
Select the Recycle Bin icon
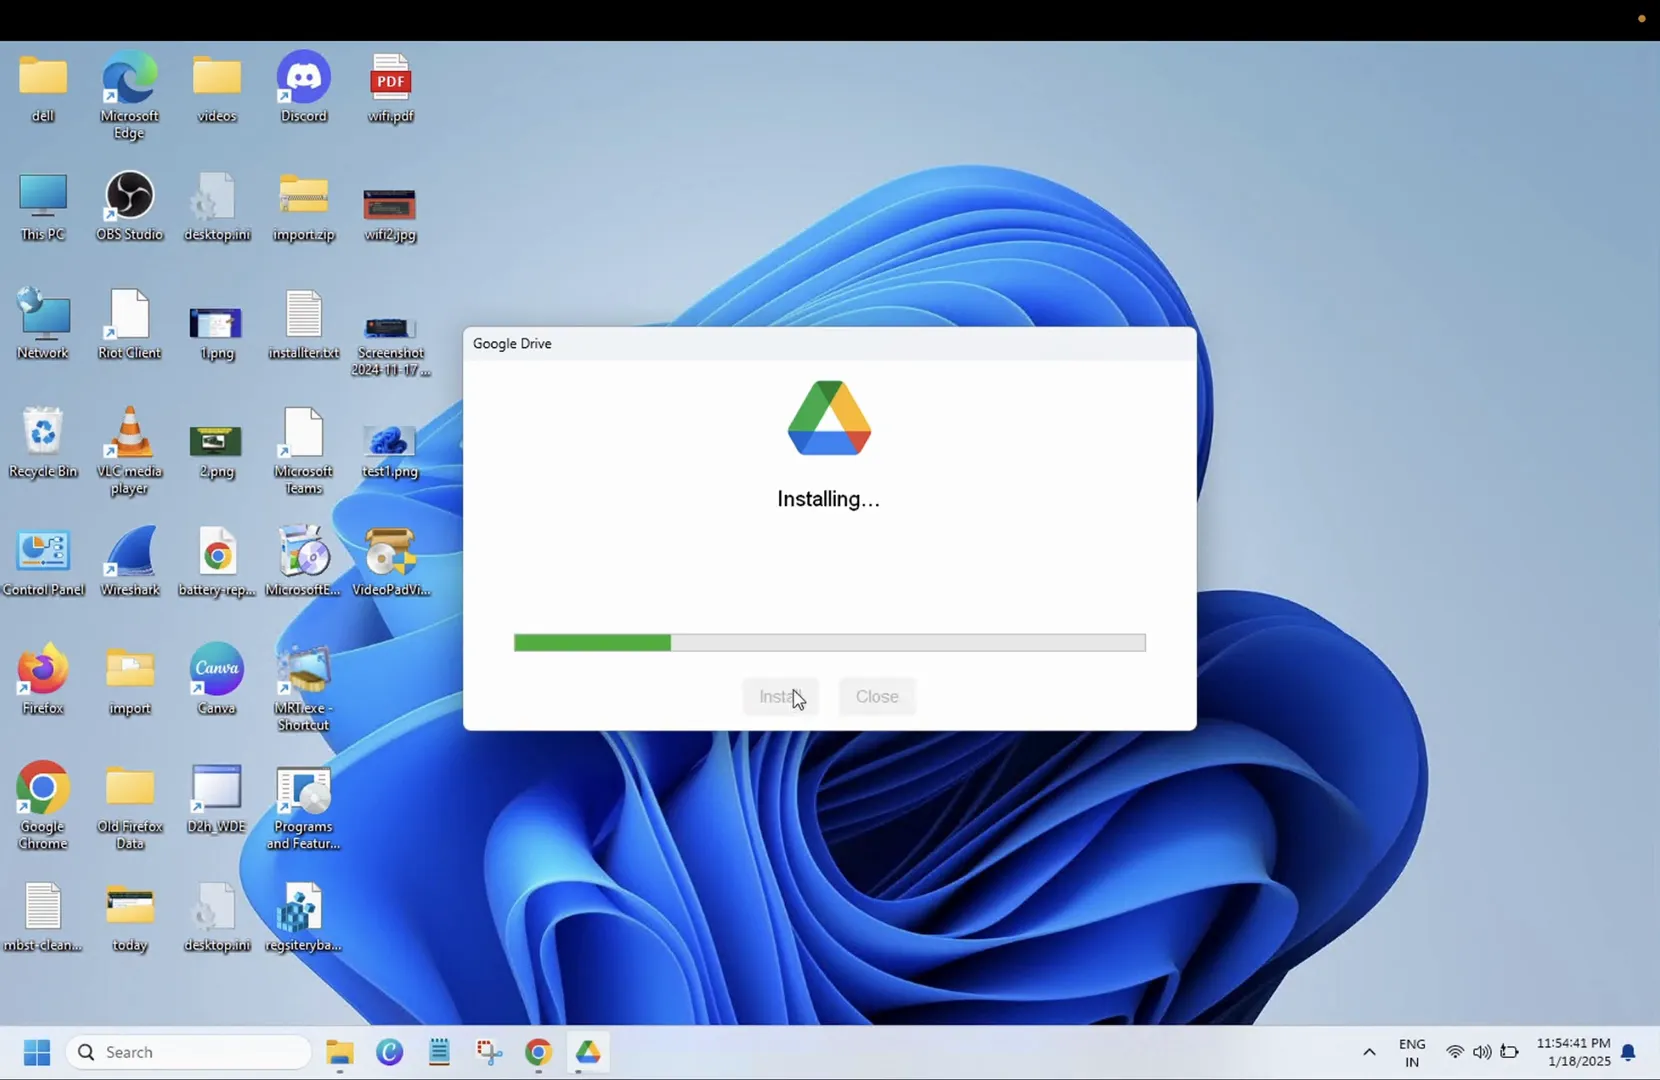tap(43, 443)
